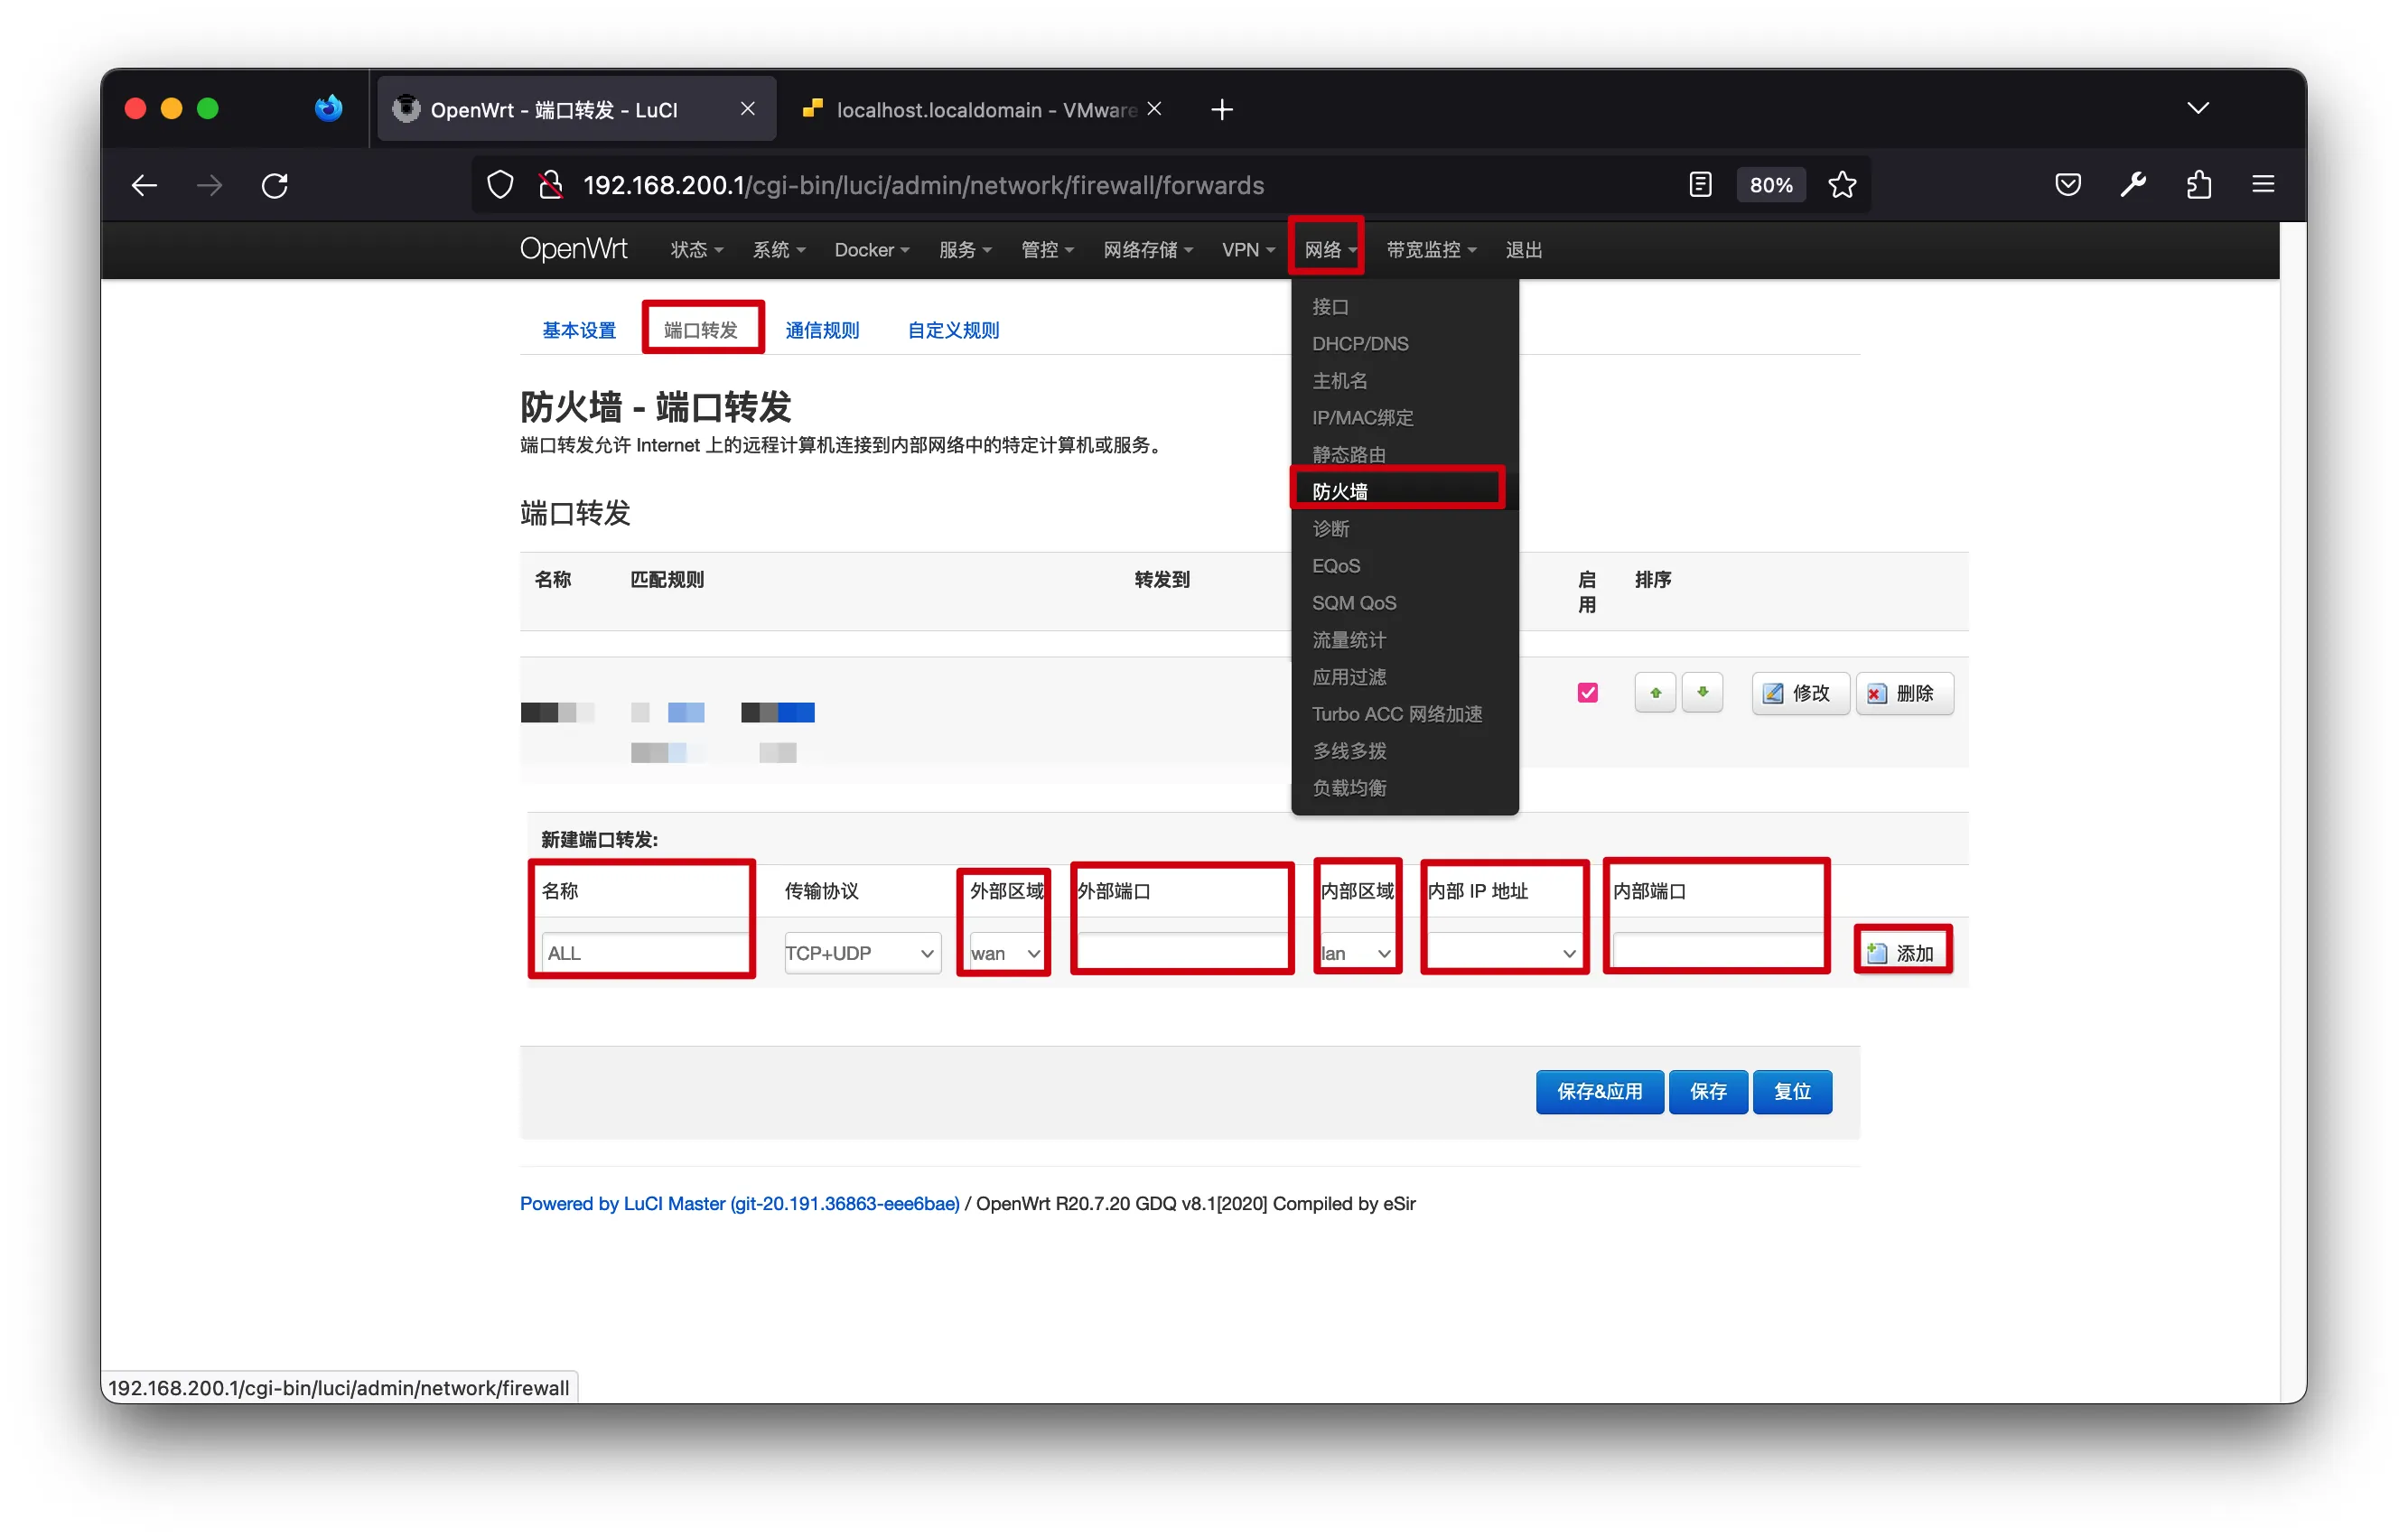Image resolution: width=2408 pixels, height=1537 pixels.
Task: Open the 管控 menu
Action: coord(1046,250)
